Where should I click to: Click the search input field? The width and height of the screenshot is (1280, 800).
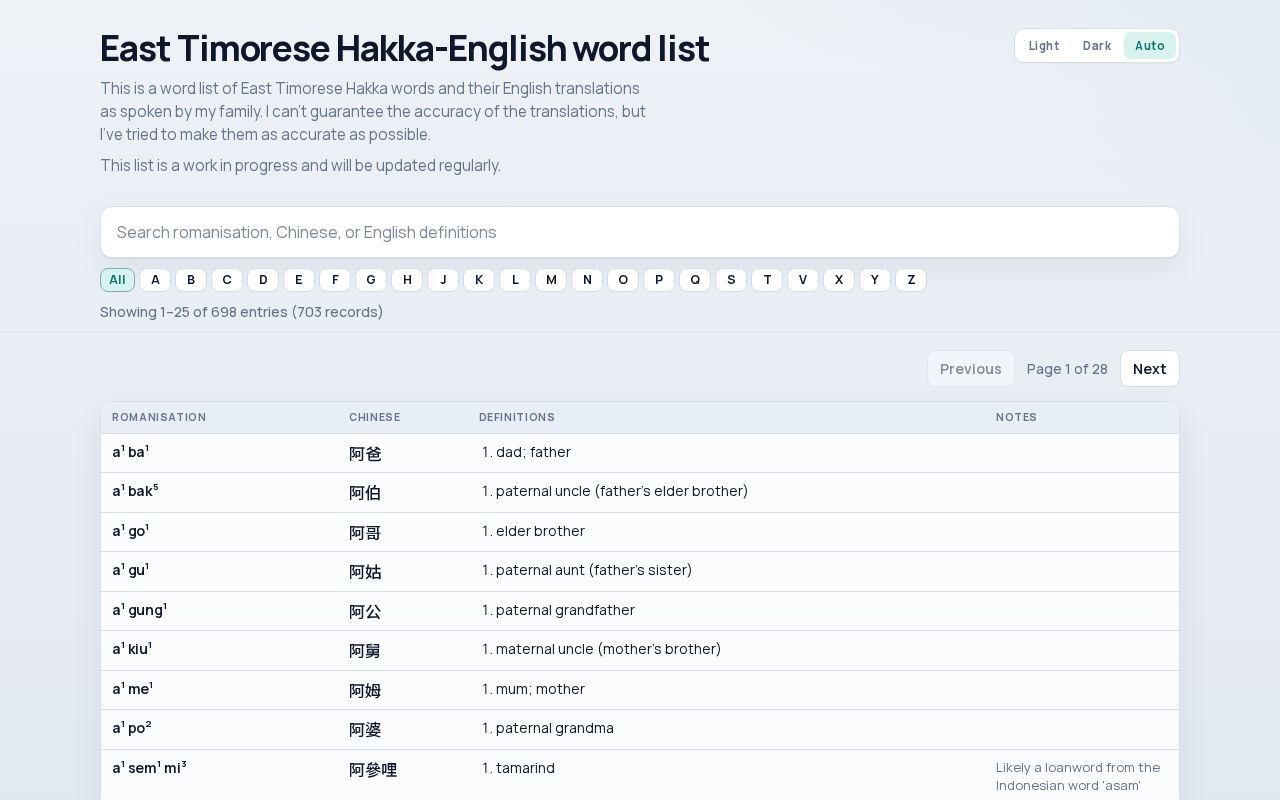tap(640, 232)
